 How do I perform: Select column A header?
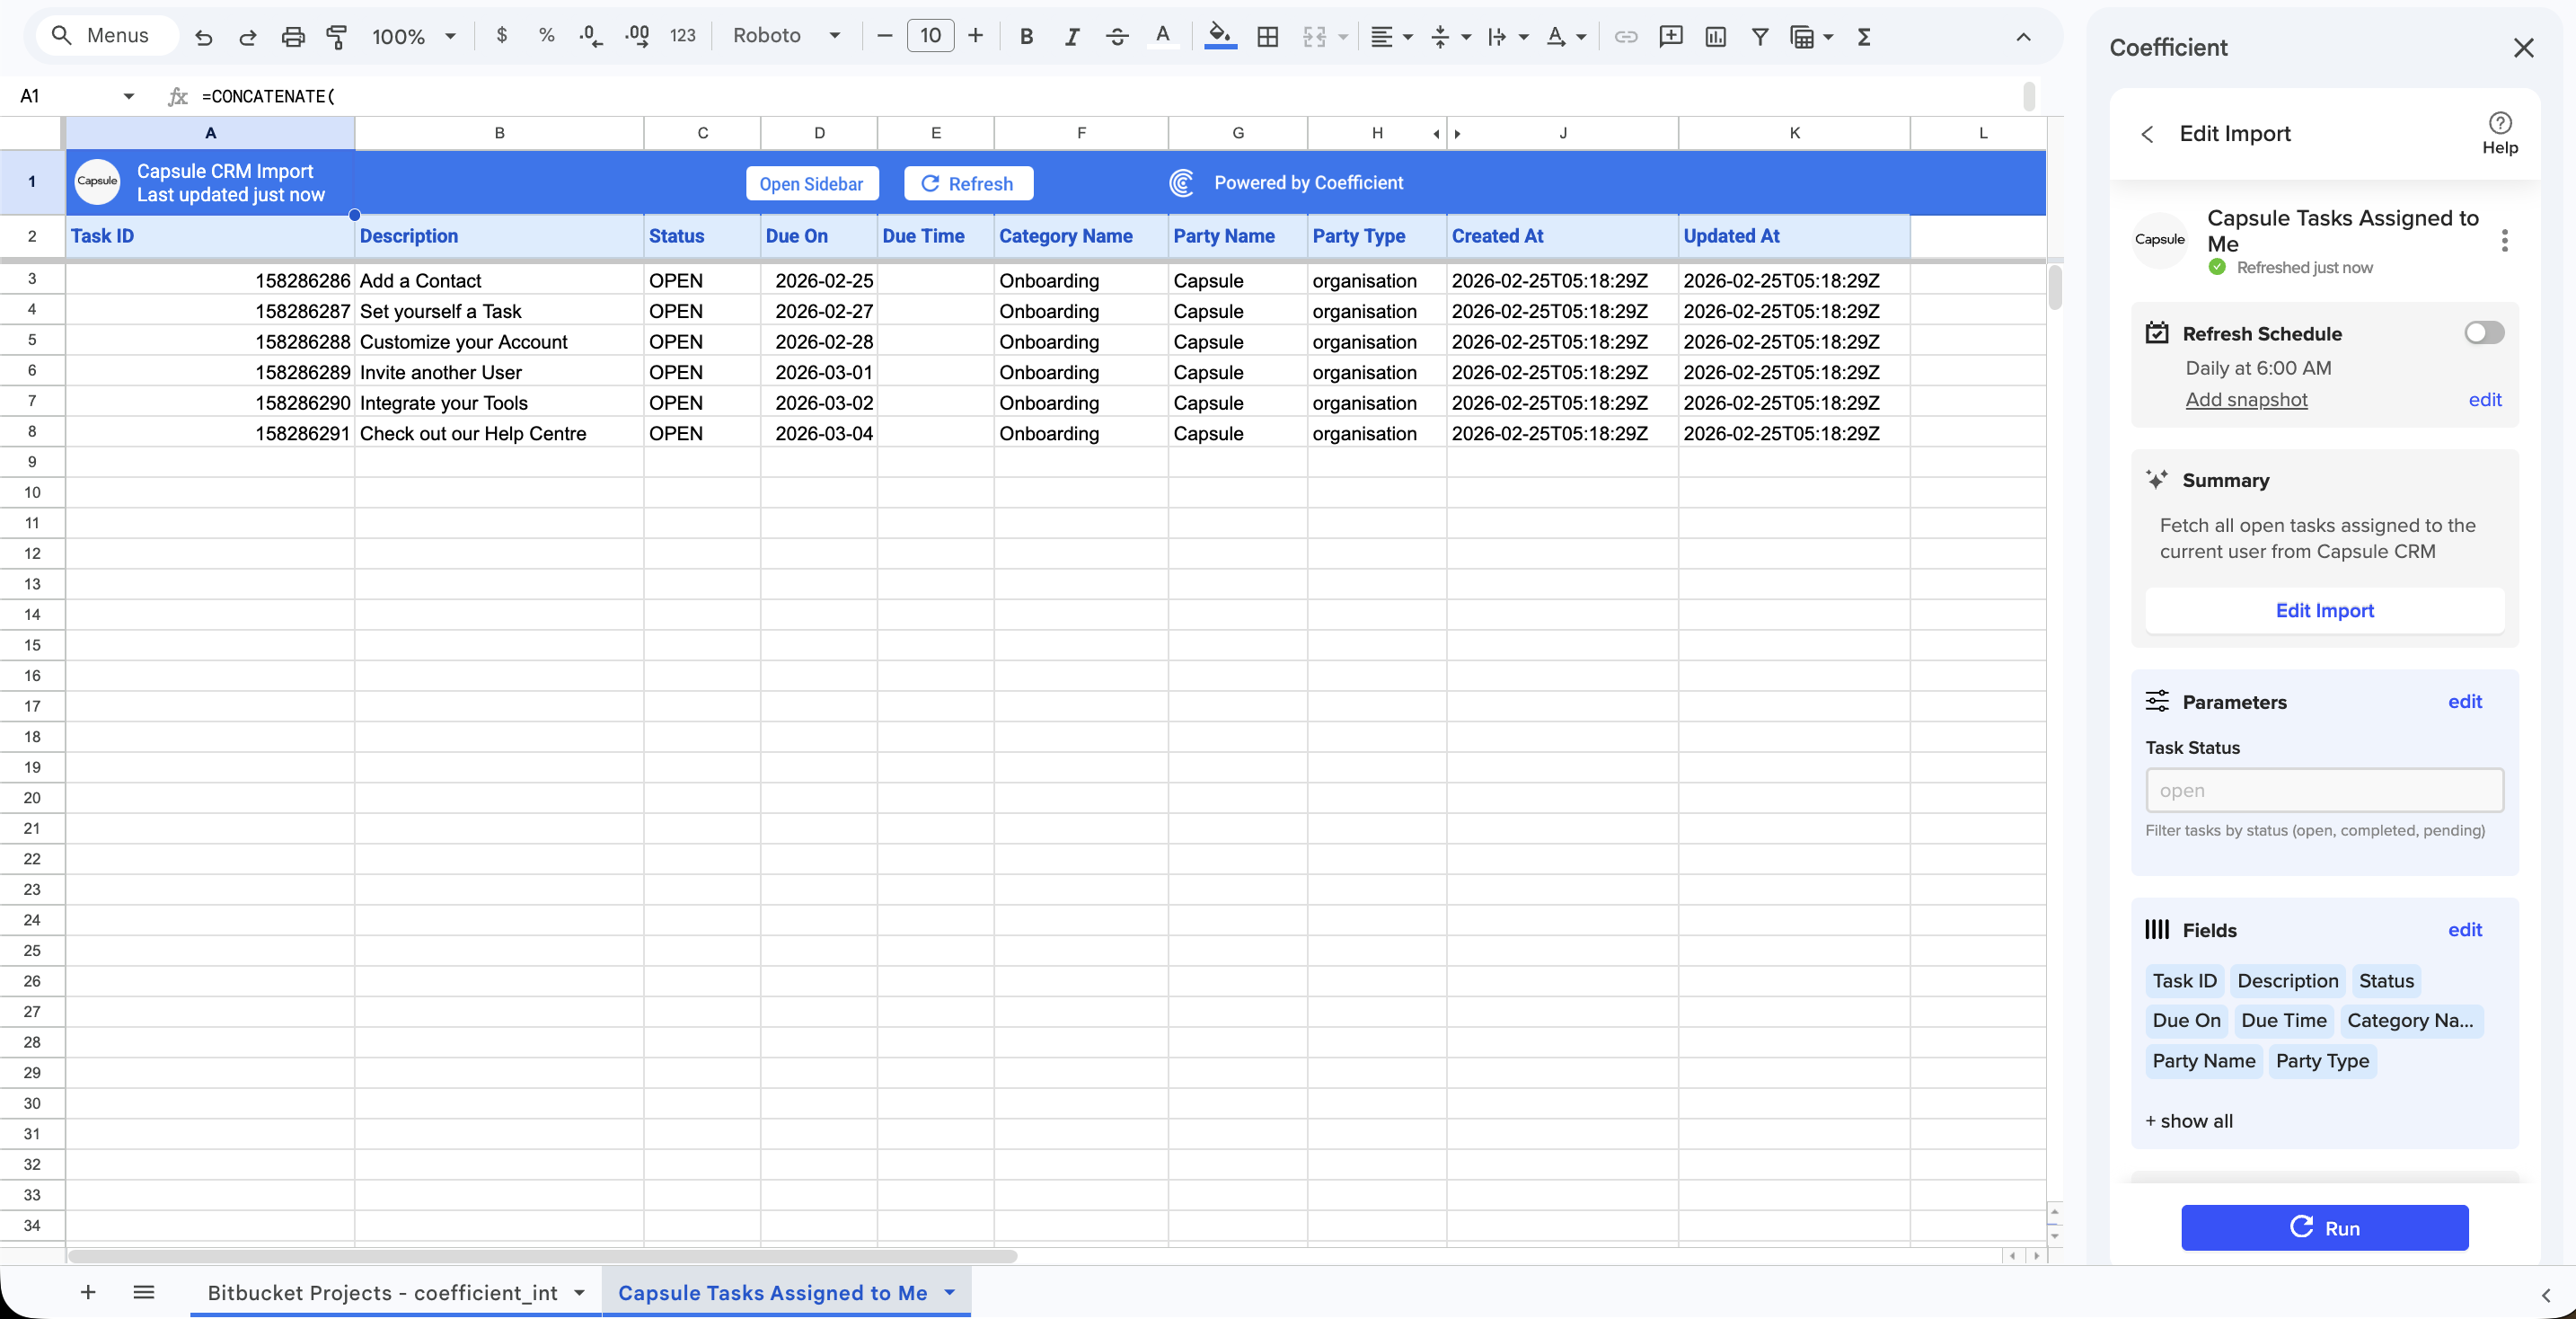pyautogui.click(x=210, y=133)
